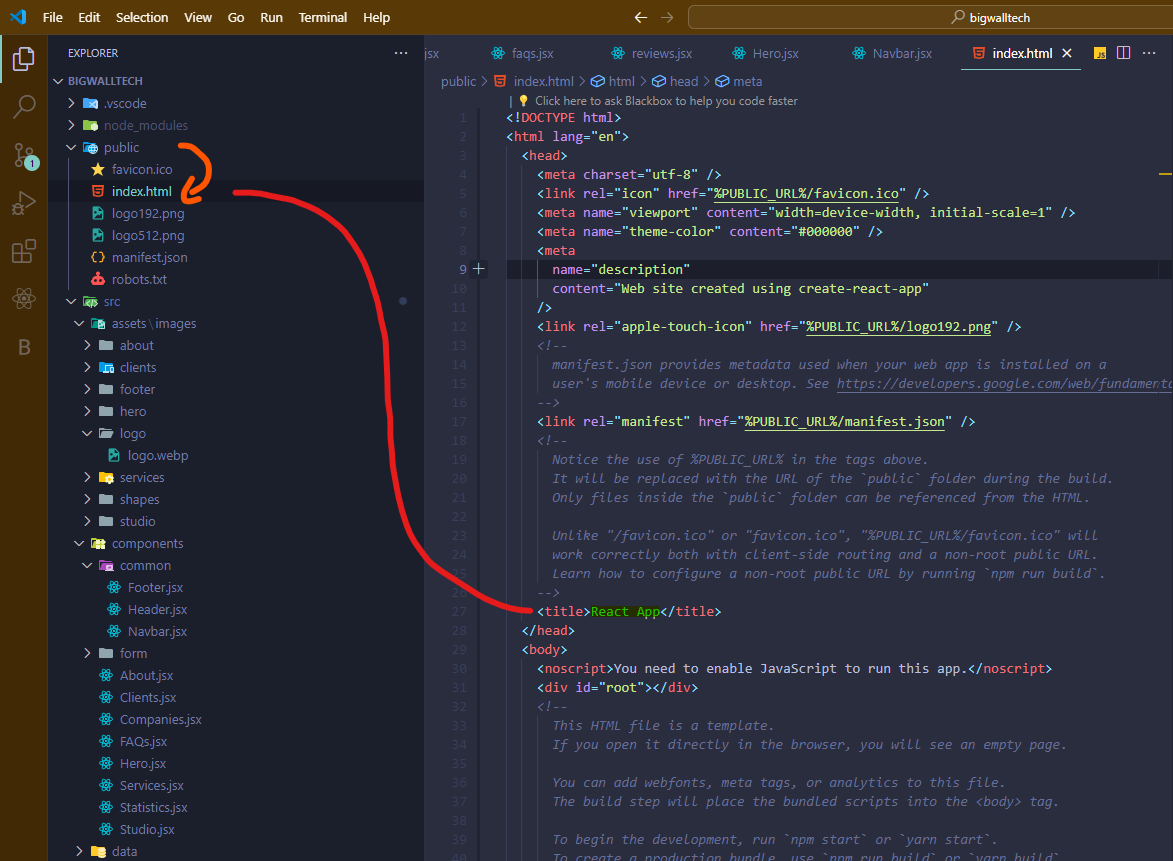This screenshot has width=1173, height=861.
Task: Expand the services folder
Action: (x=141, y=477)
